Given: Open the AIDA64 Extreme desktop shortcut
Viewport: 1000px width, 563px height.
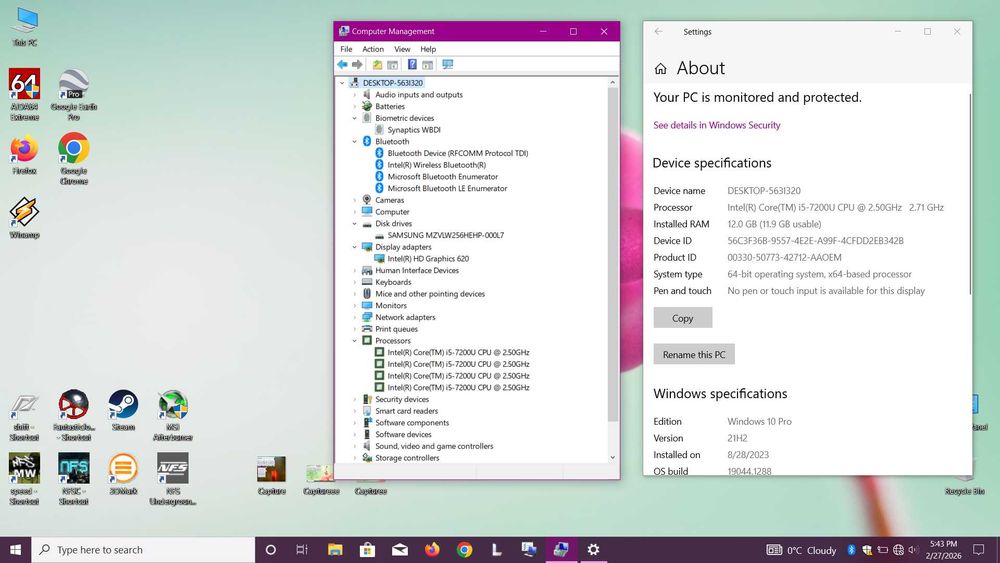Looking at the screenshot, I should 24,94.
